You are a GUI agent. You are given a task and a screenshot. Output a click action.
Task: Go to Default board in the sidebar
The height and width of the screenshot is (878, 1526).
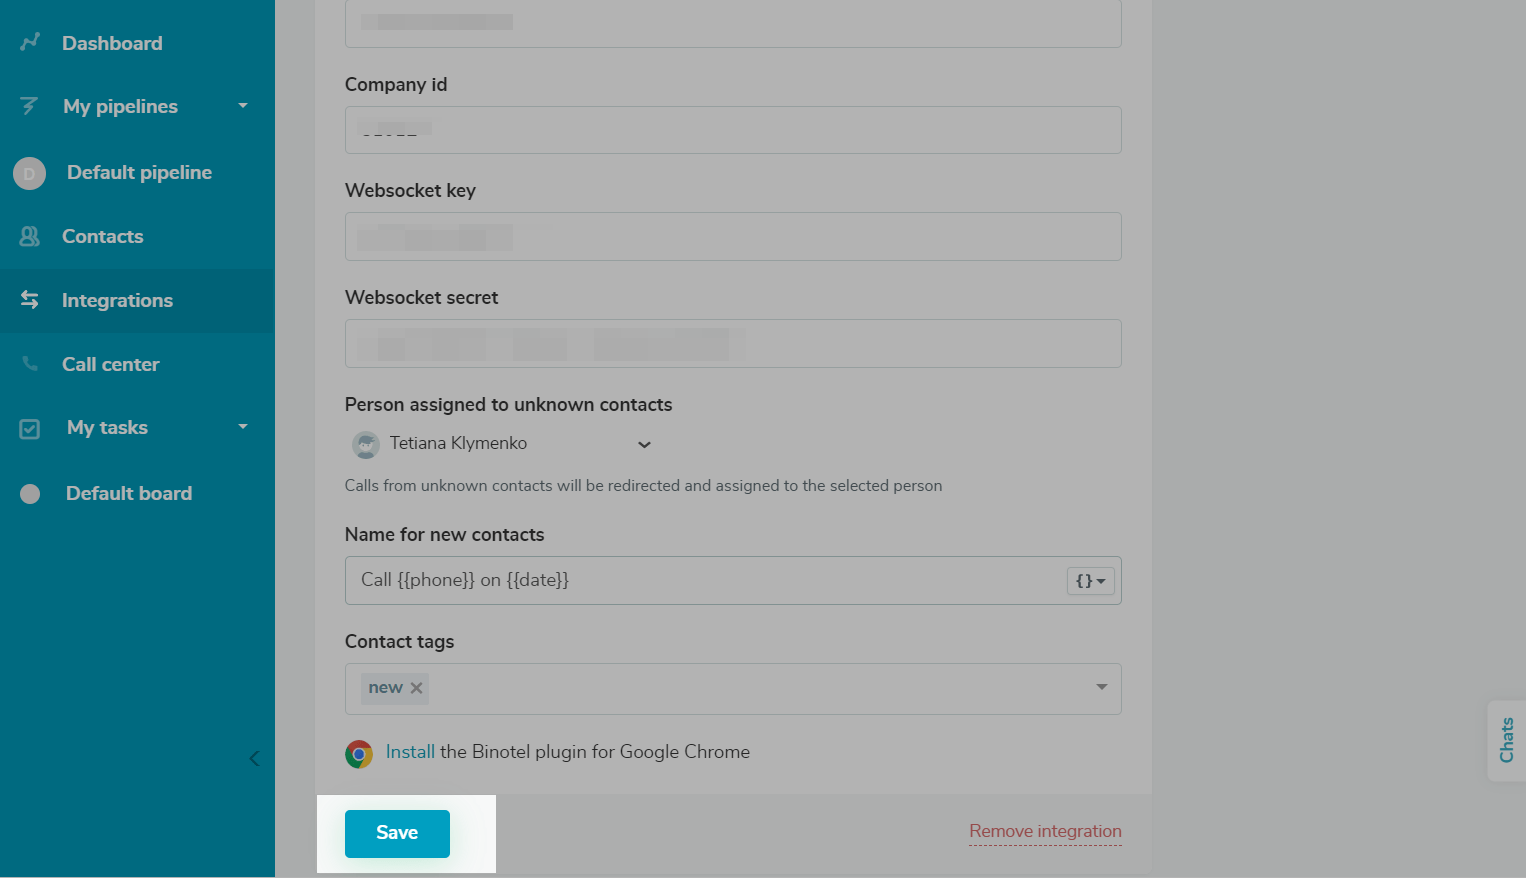[128, 493]
